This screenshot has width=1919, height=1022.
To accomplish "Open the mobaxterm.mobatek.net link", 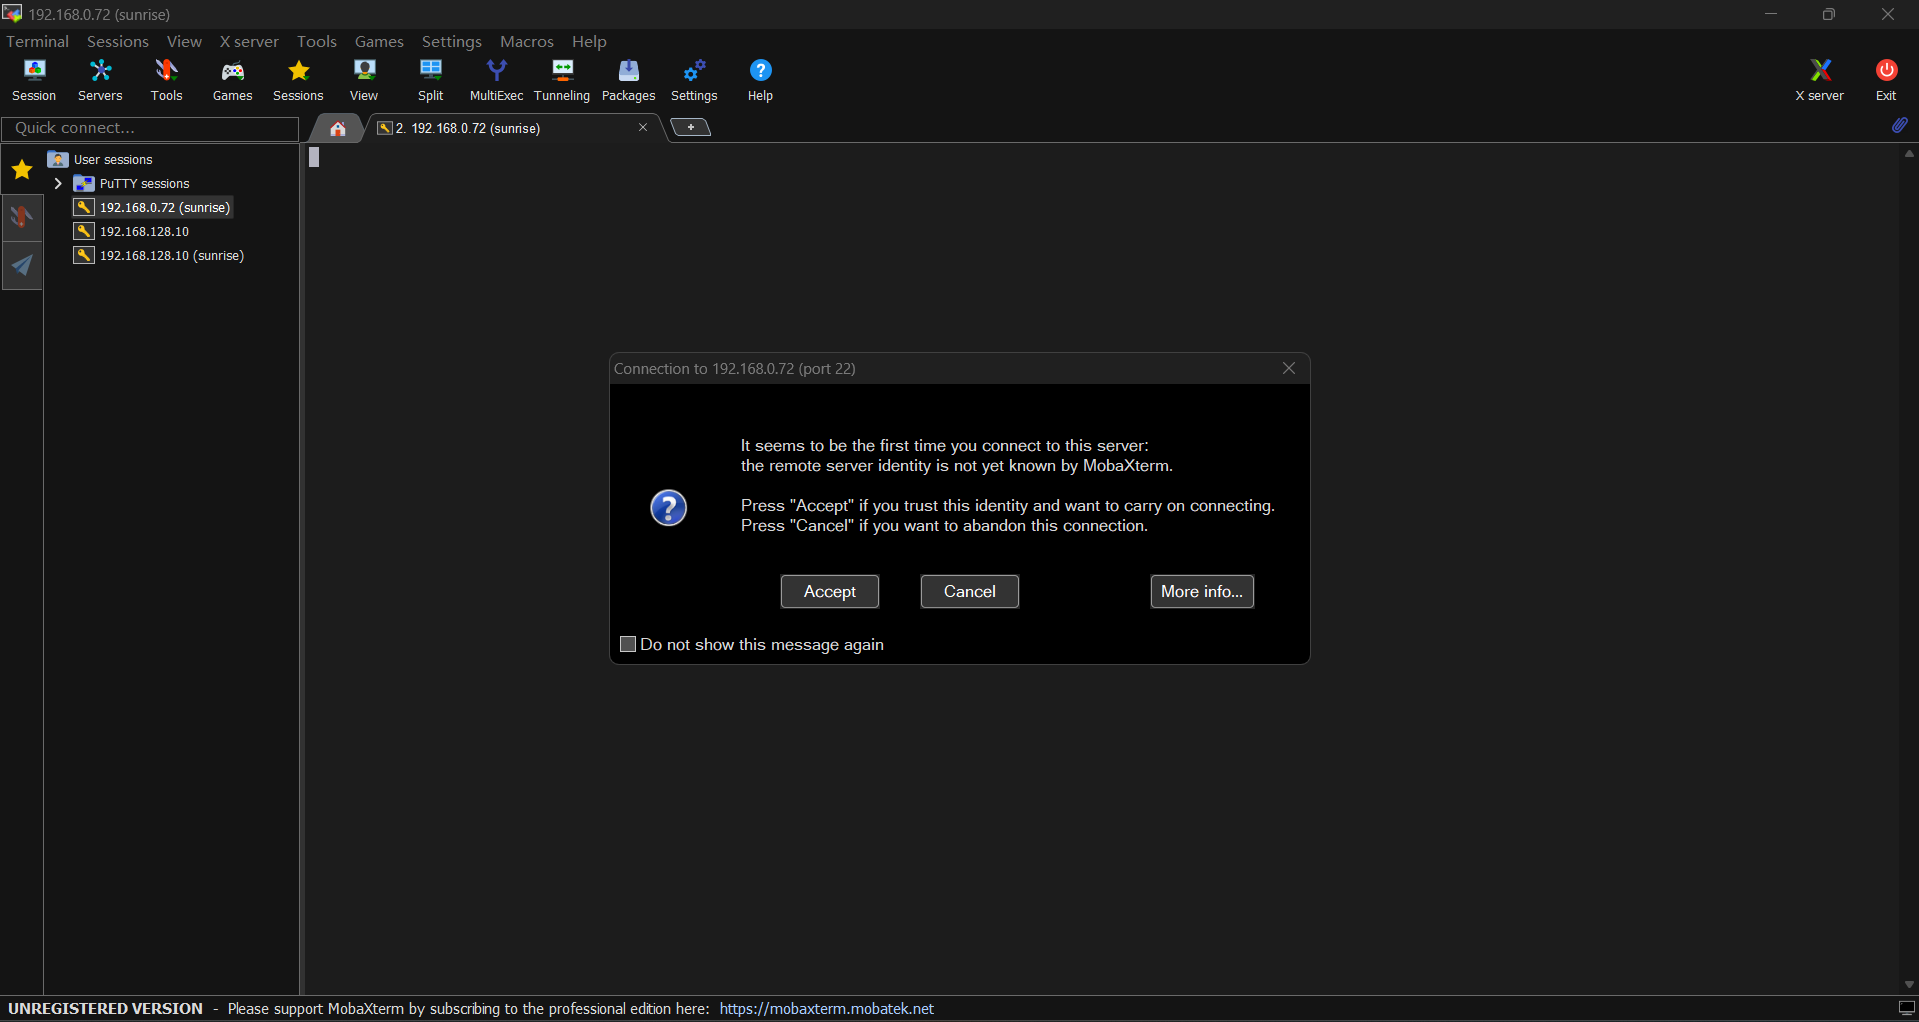I will coord(826,1009).
